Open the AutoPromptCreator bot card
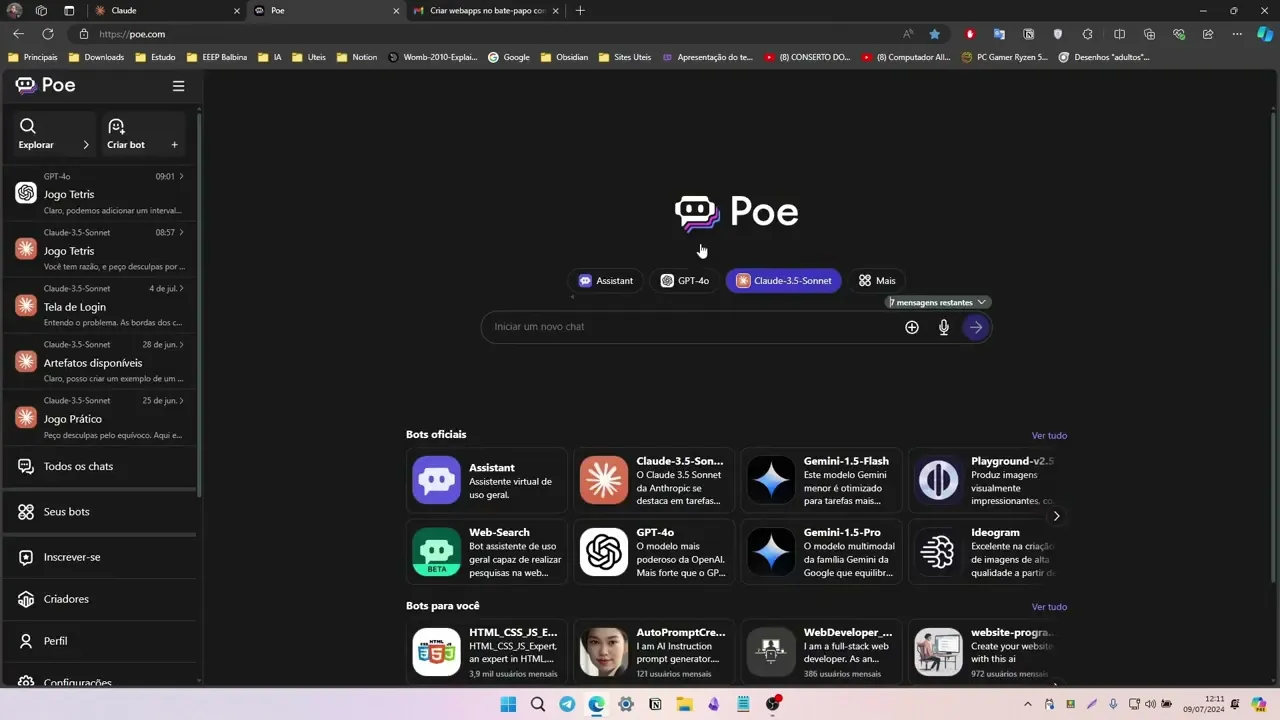 coord(654,652)
